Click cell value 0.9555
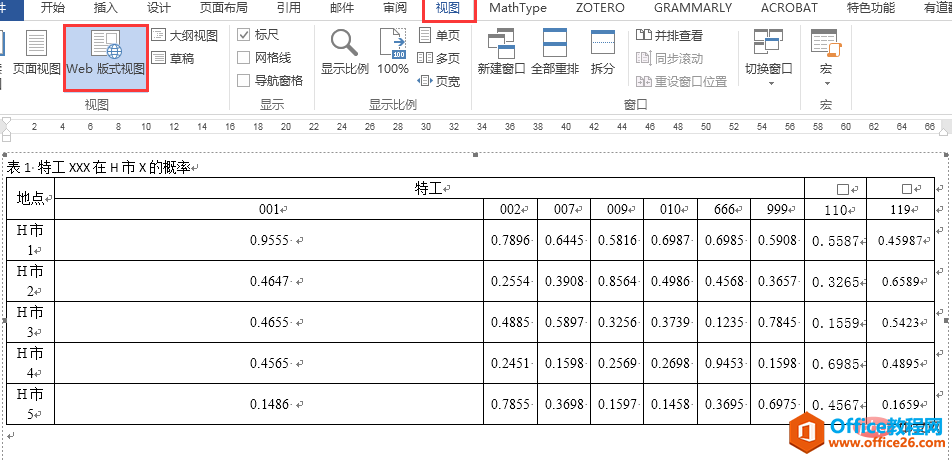The image size is (952, 460). tap(269, 240)
